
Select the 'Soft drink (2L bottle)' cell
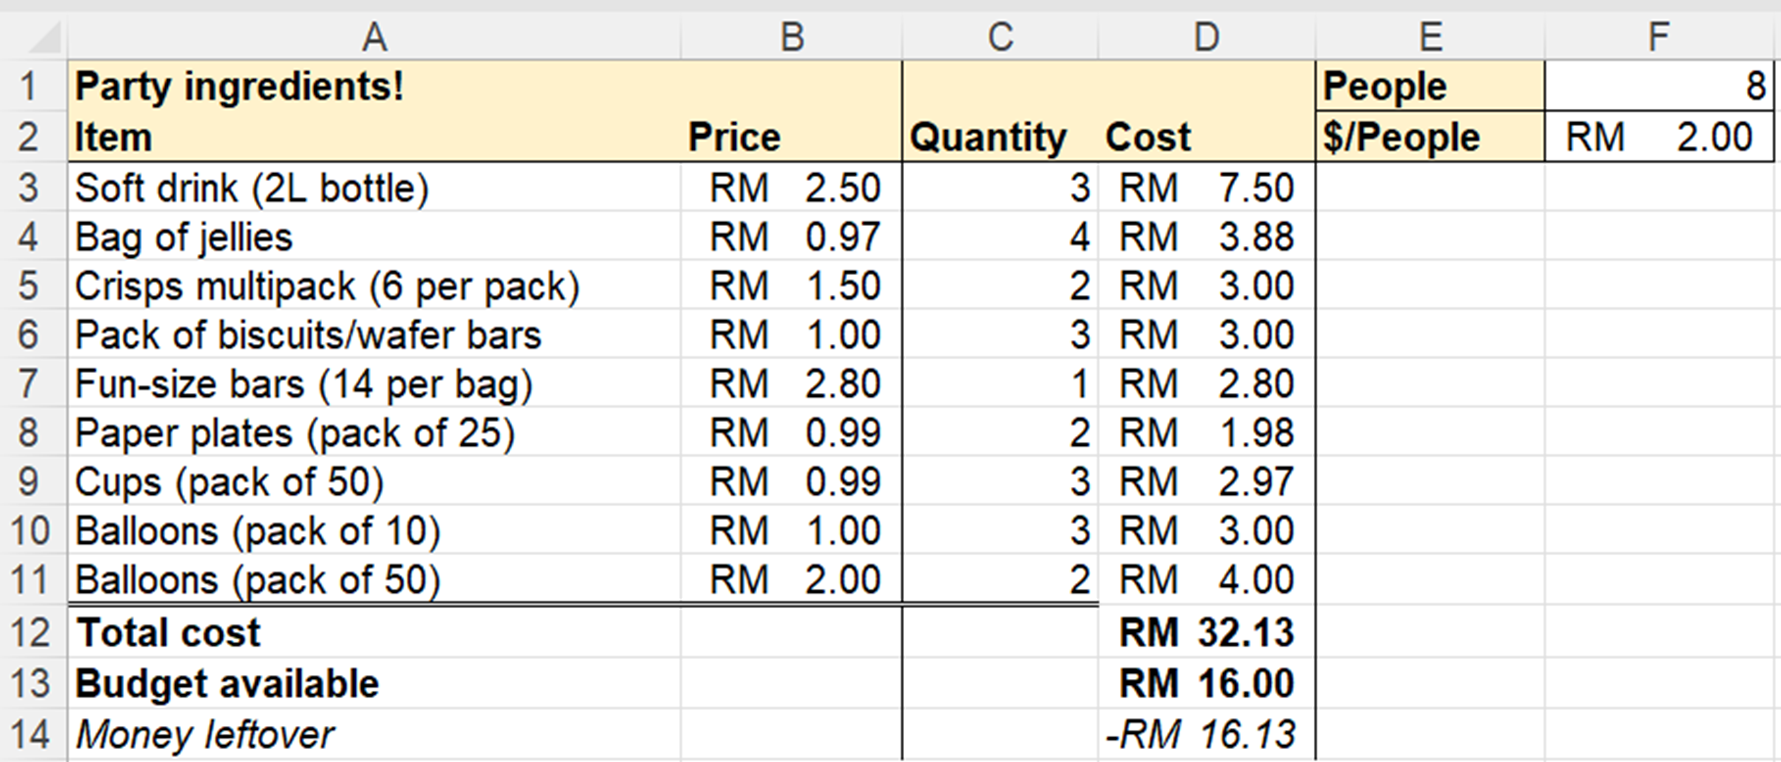point(374,188)
